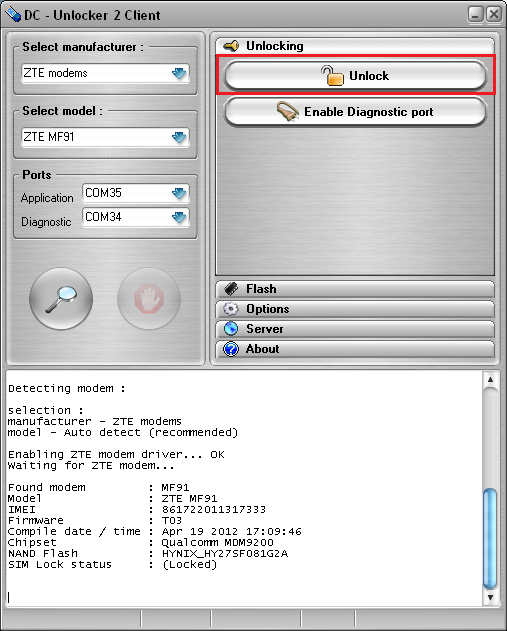Click Enable Diagnostic port button
Screen dimensions: 507x631
[355, 112]
